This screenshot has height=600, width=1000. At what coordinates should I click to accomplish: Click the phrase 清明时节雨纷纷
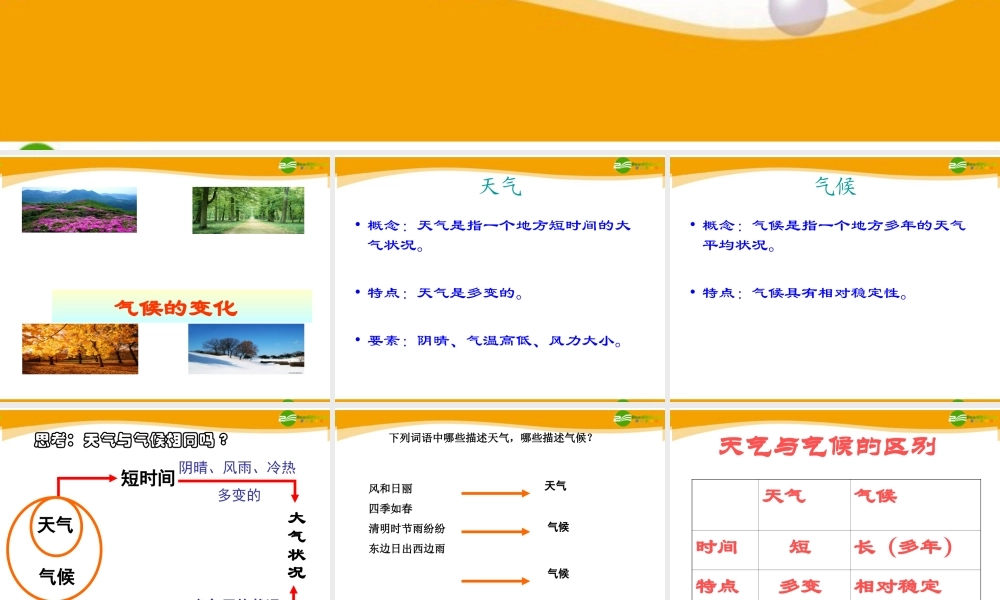tap(406, 529)
